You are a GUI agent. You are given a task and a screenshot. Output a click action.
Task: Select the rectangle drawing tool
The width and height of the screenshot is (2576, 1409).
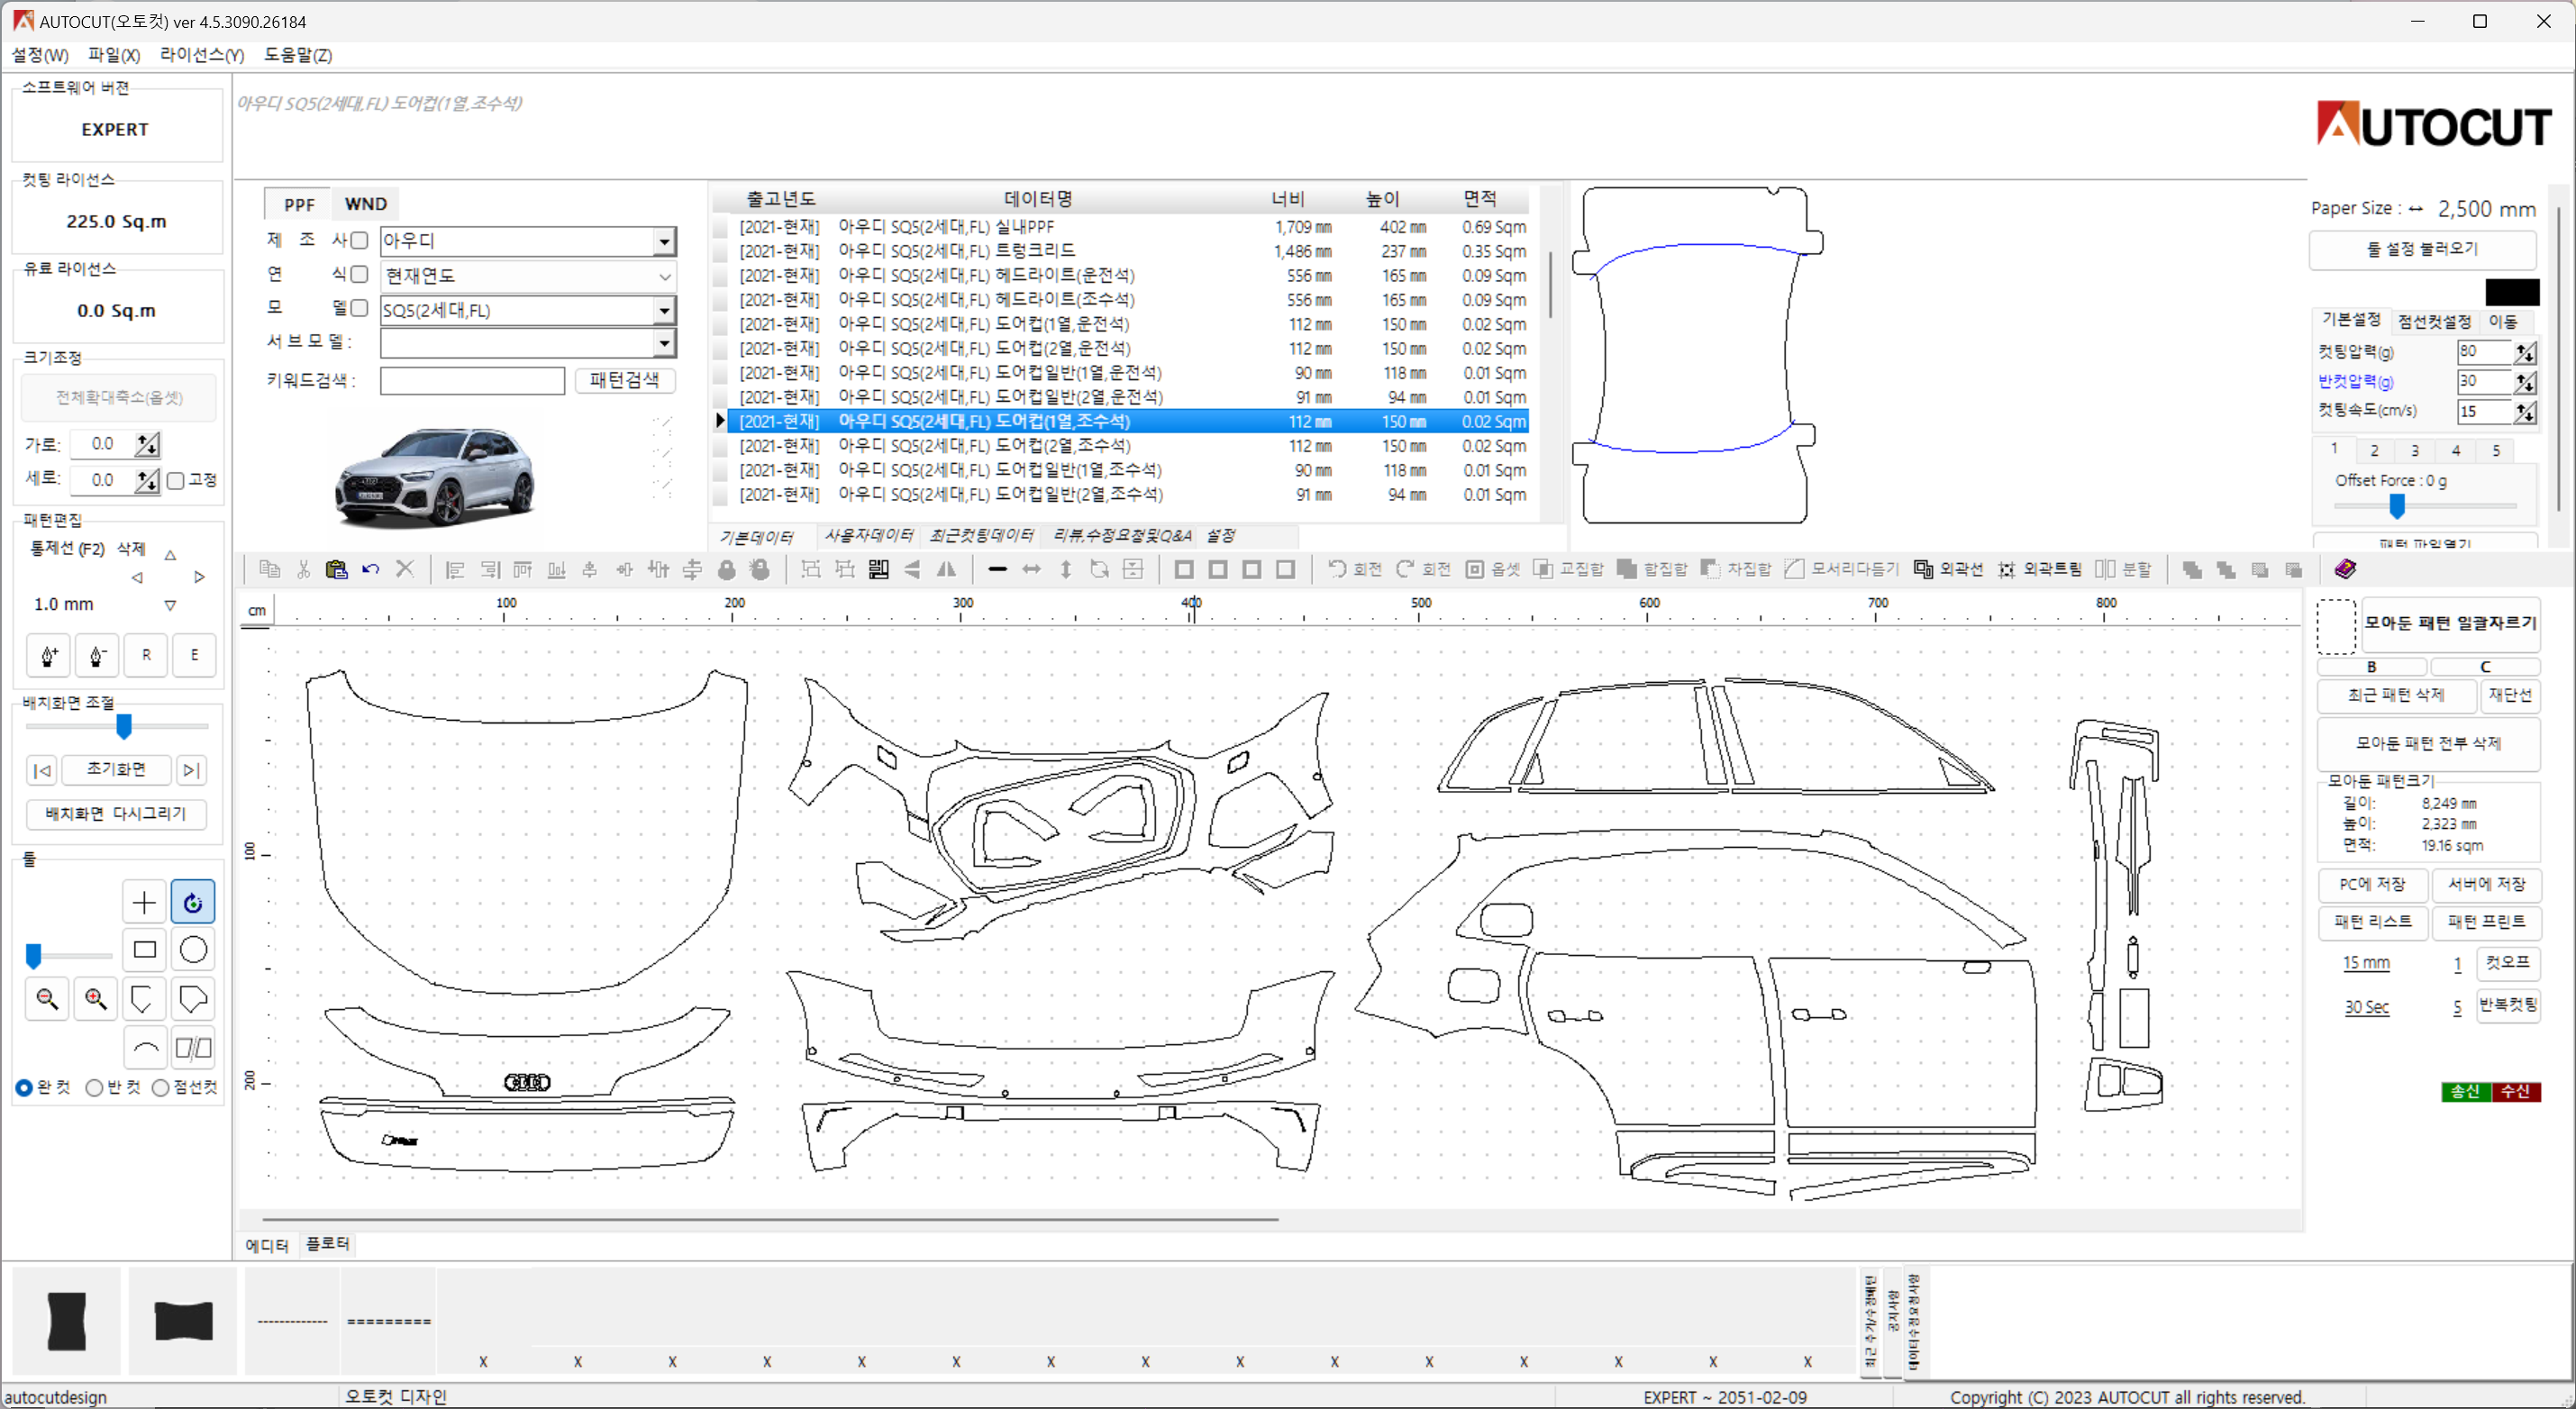tap(144, 949)
